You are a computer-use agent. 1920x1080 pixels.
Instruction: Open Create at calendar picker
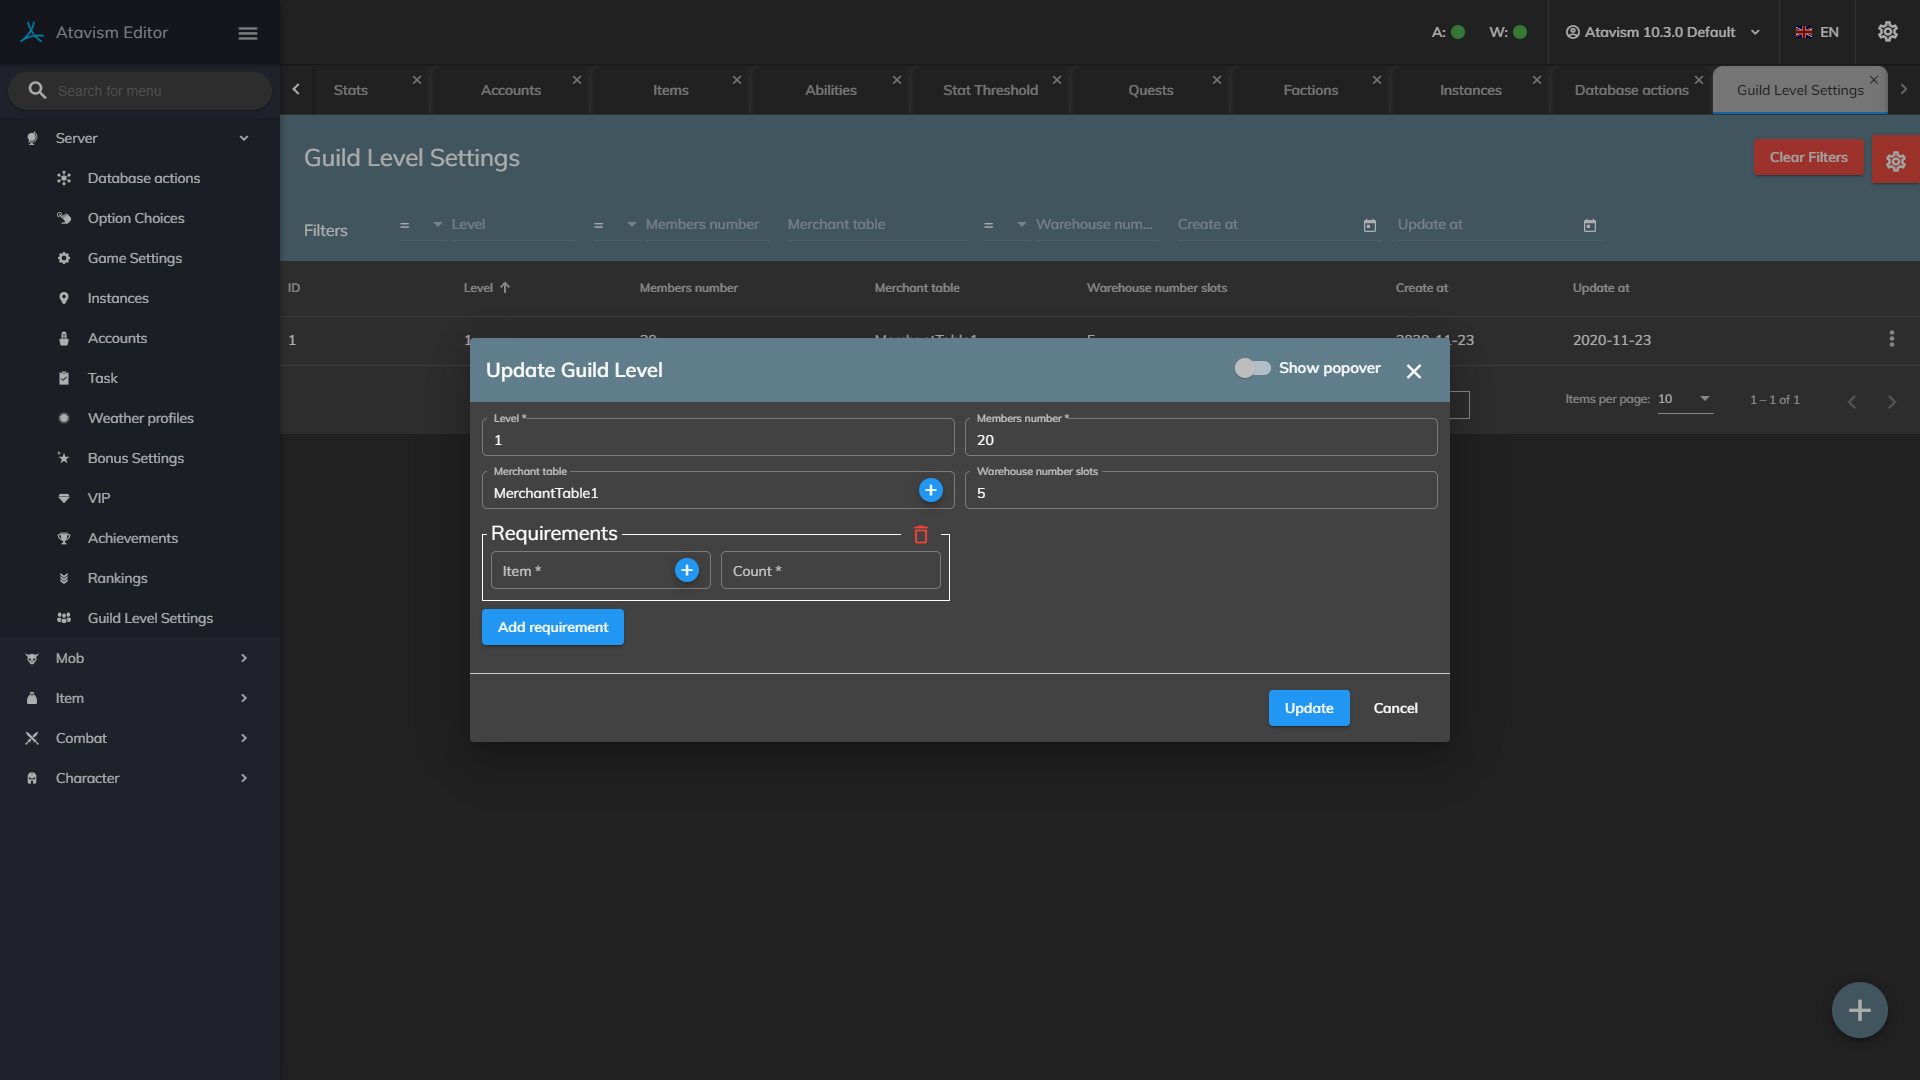(x=1370, y=226)
